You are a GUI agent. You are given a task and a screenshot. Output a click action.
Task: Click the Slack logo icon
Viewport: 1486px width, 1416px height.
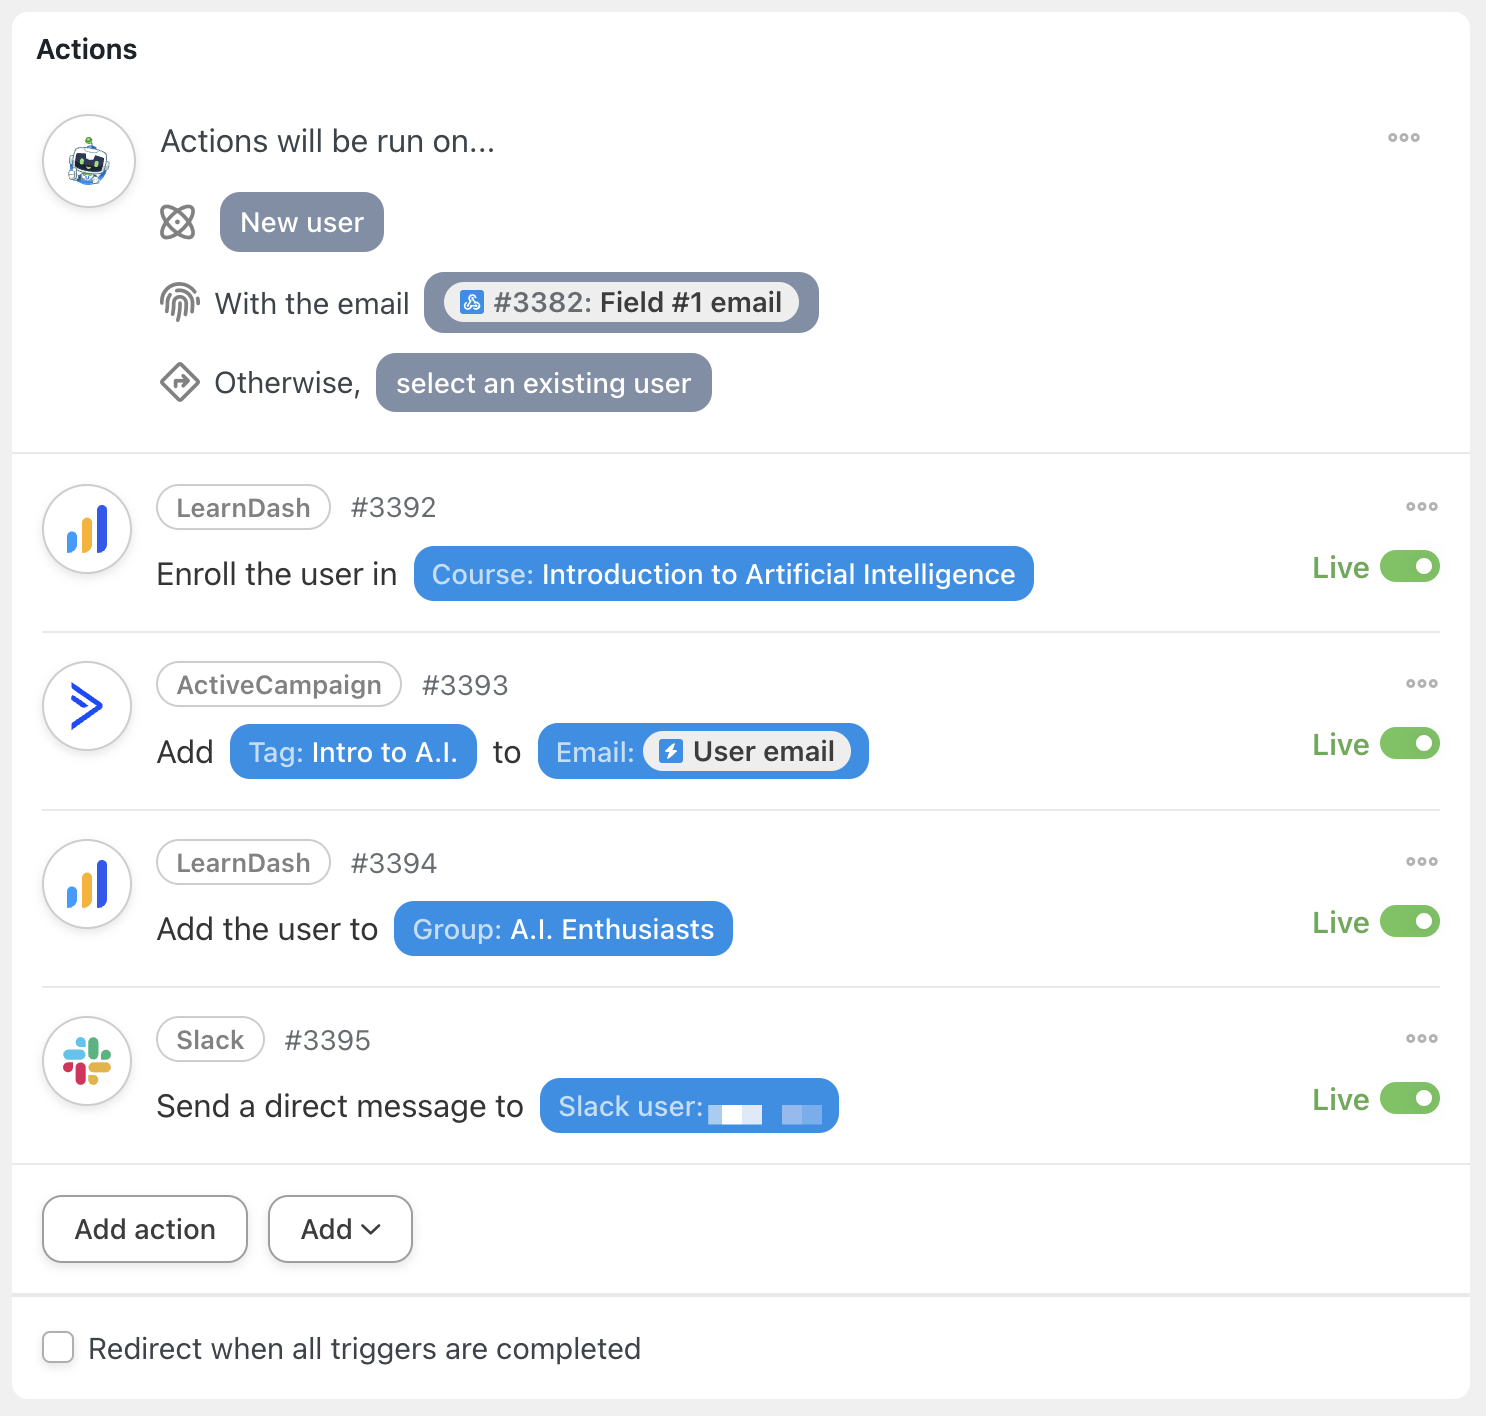pyautogui.click(x=87, y=1061)
